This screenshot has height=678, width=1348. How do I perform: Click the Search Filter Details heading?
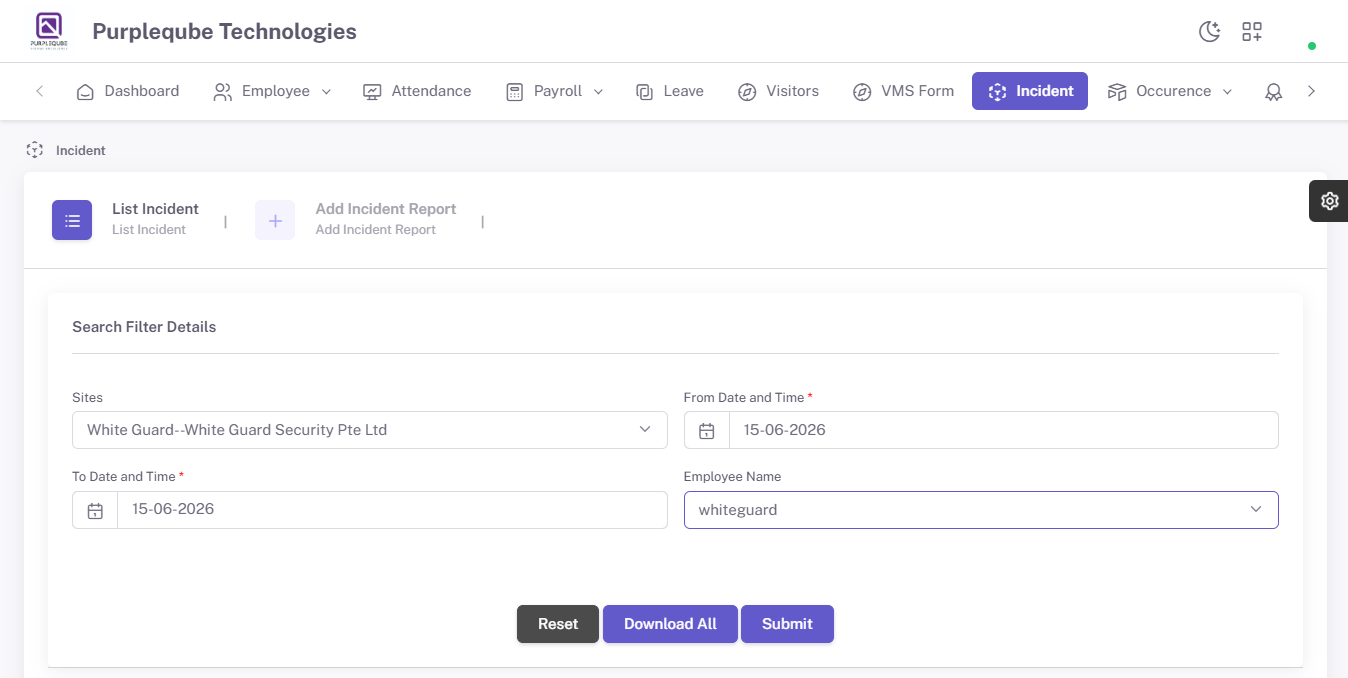coord(144,327)
